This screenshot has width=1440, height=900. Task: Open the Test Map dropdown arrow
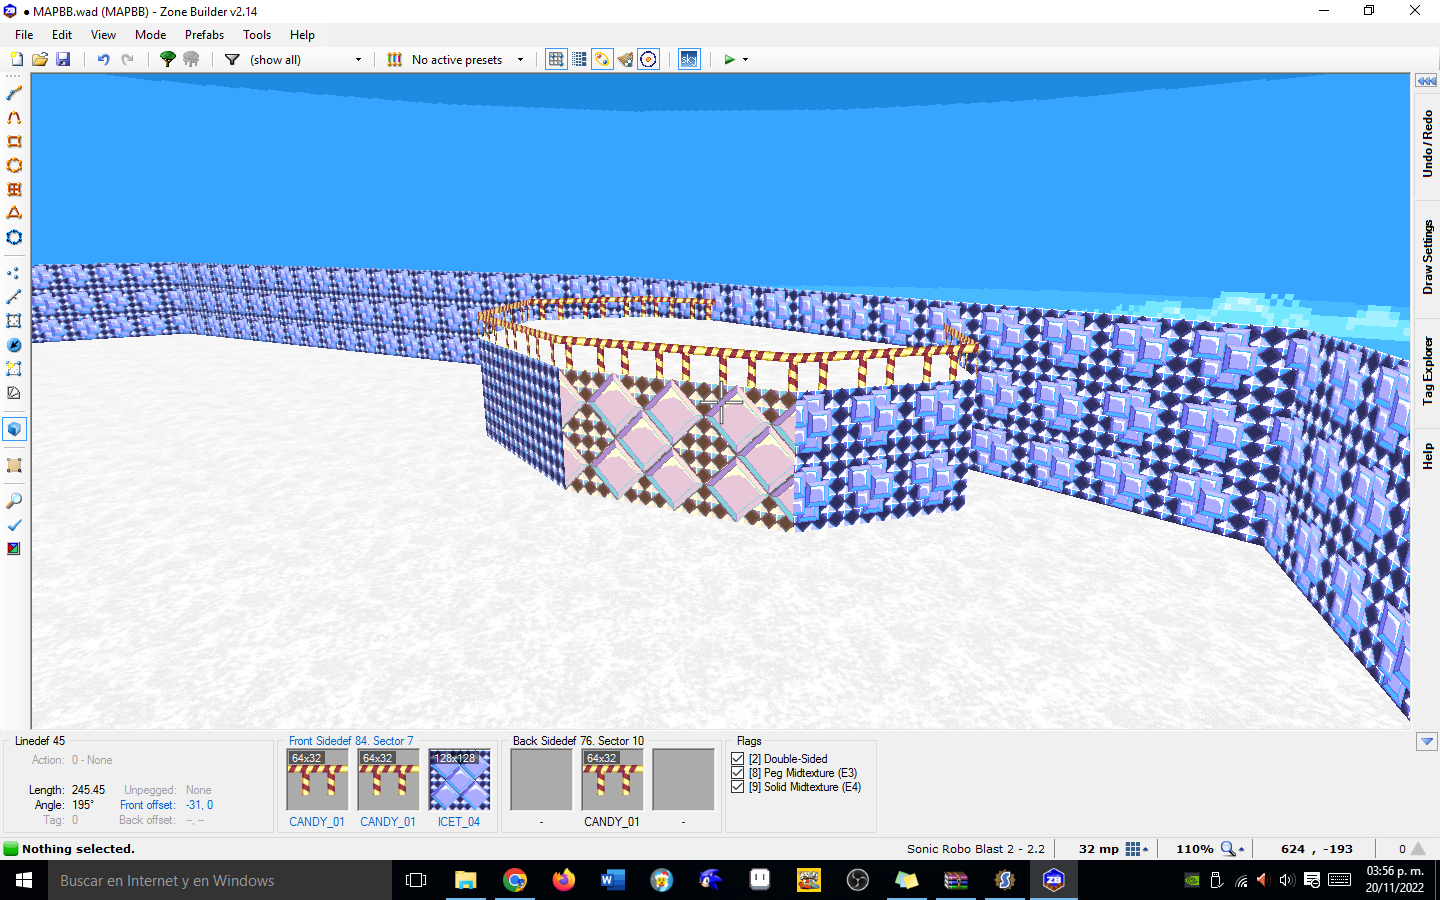coord(745,60)
